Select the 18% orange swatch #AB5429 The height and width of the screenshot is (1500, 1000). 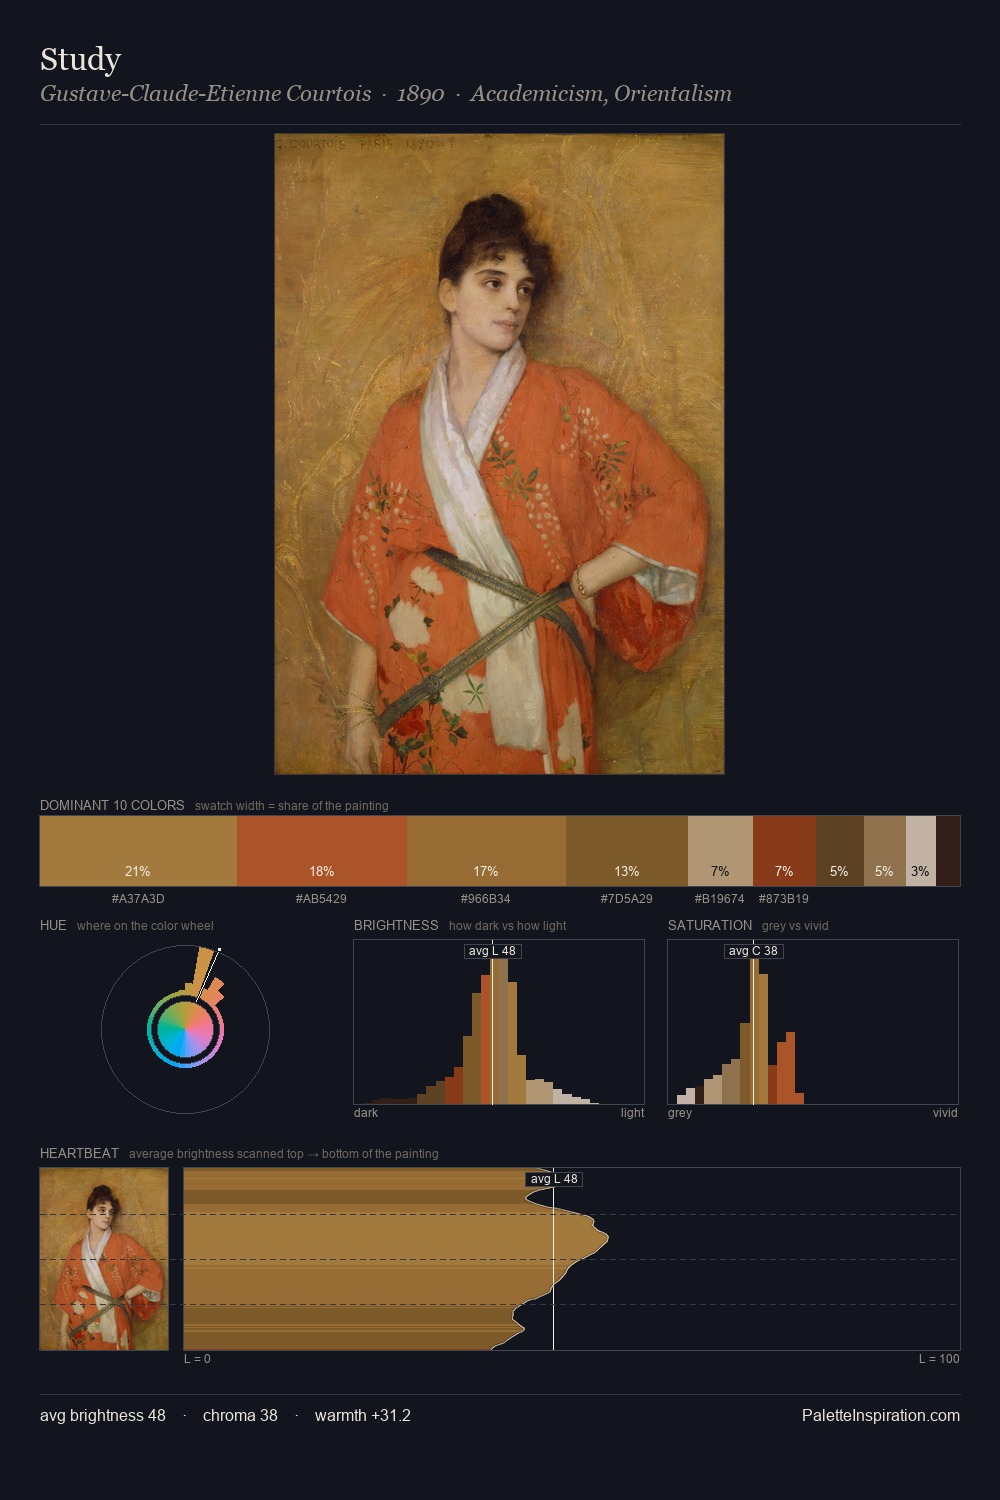[322, 851]
